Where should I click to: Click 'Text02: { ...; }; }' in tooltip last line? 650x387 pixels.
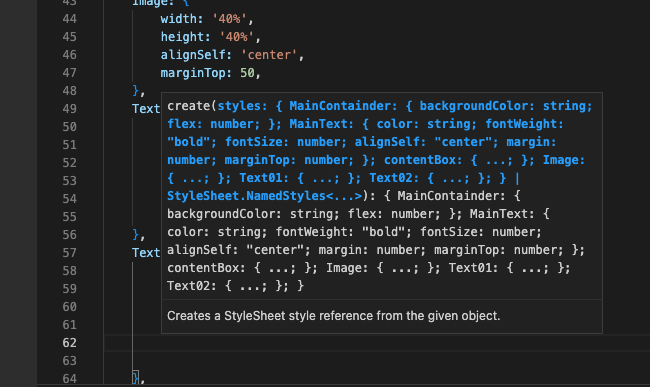(235, 285)
